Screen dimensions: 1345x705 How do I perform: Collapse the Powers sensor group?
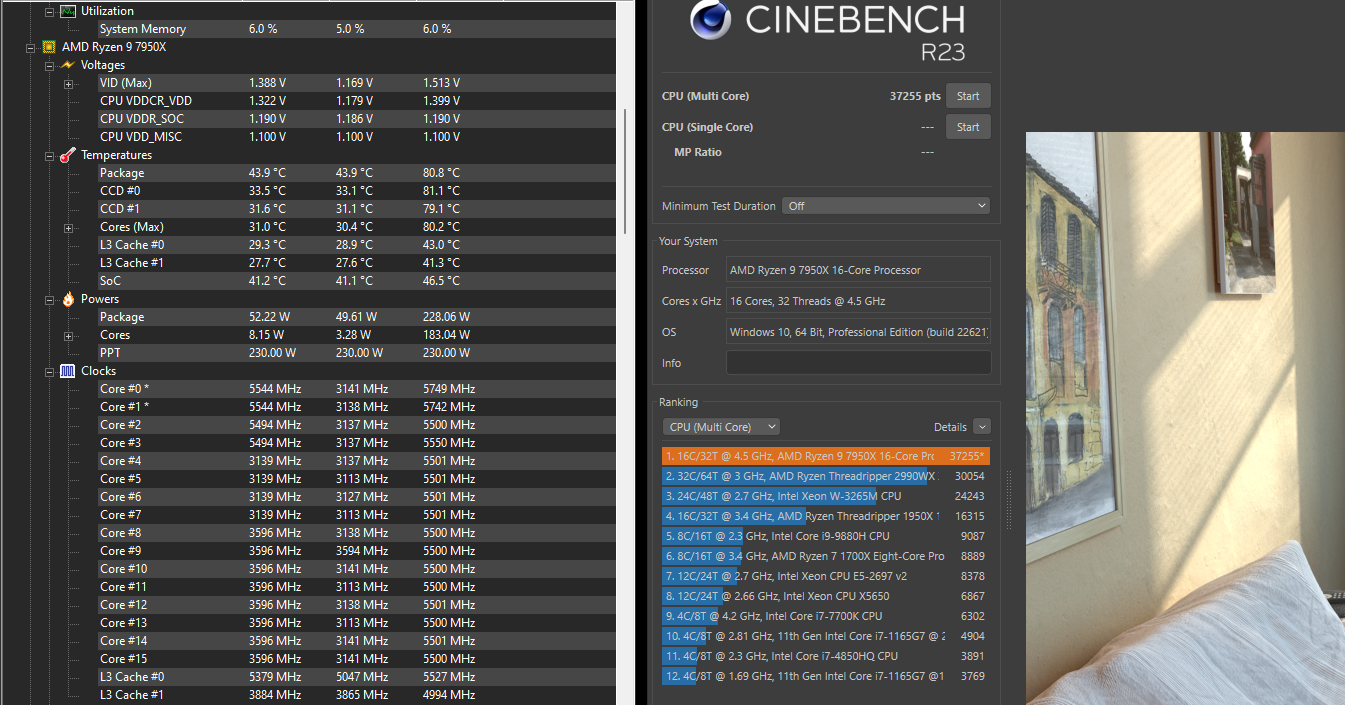tap(48, 298)
